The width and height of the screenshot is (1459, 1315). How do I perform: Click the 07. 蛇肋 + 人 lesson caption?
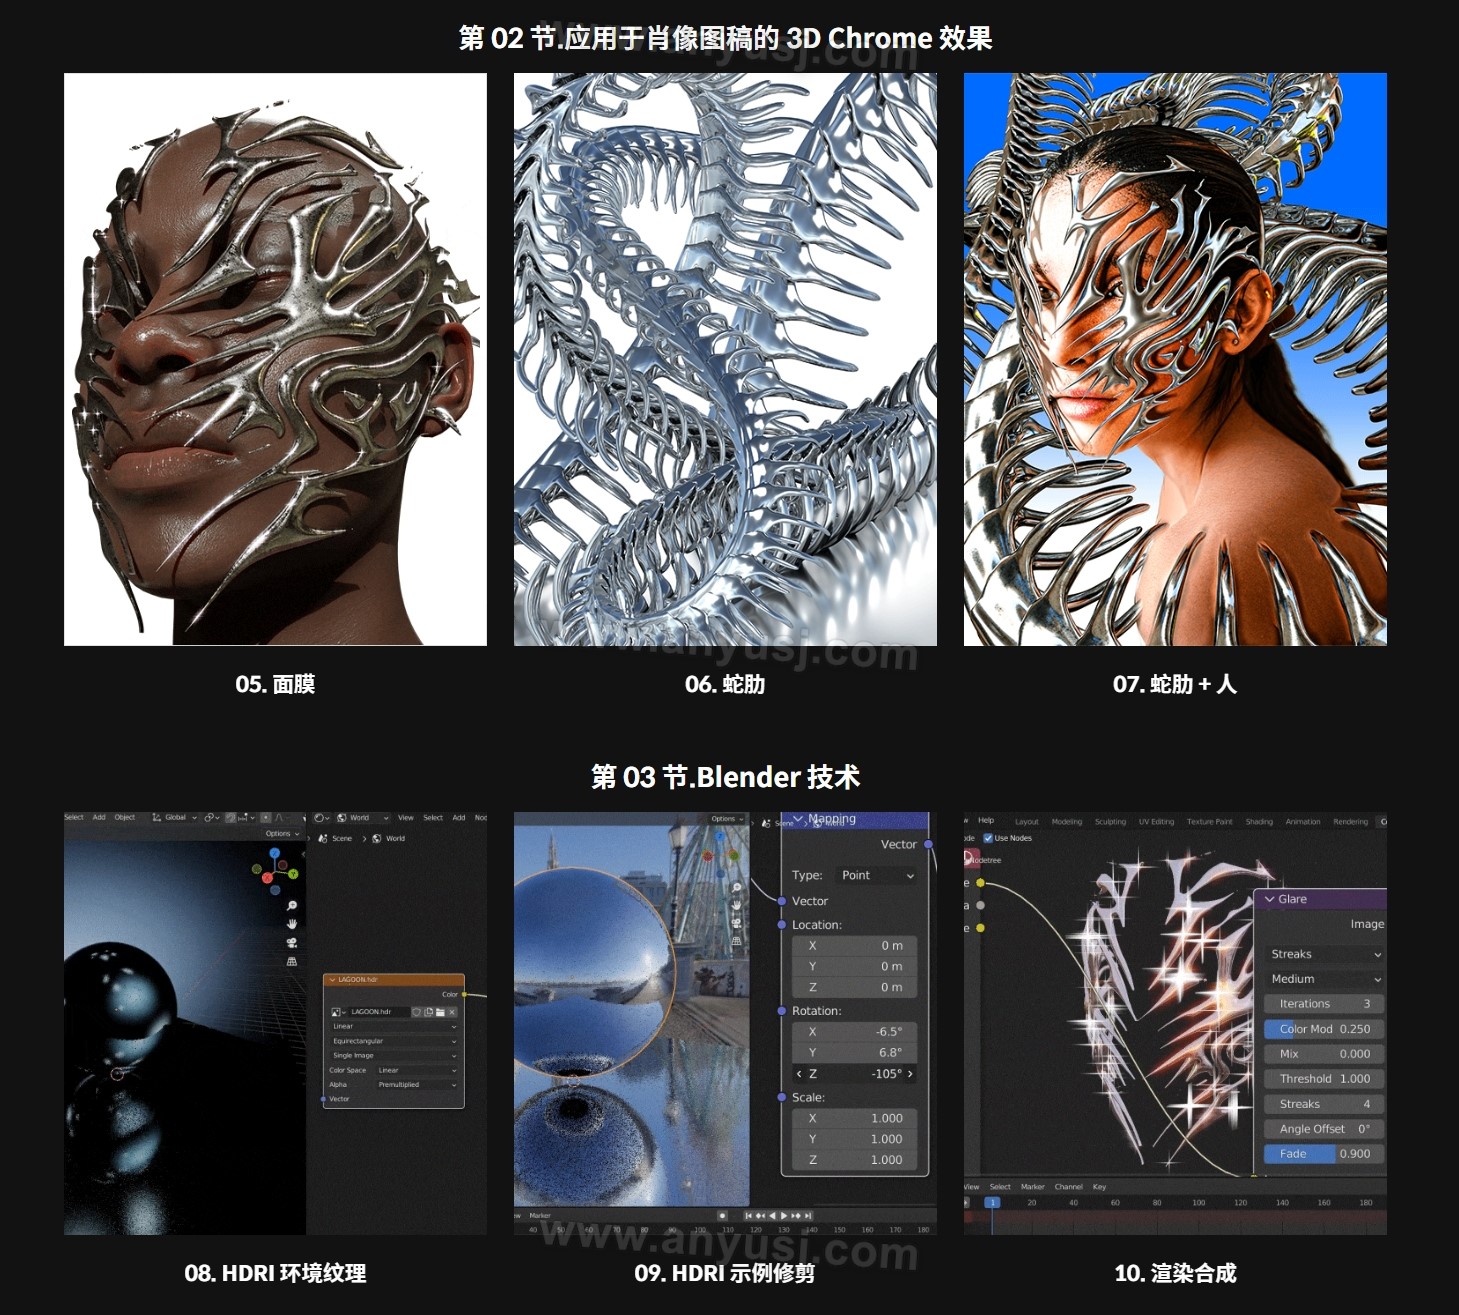[1175, 684]
